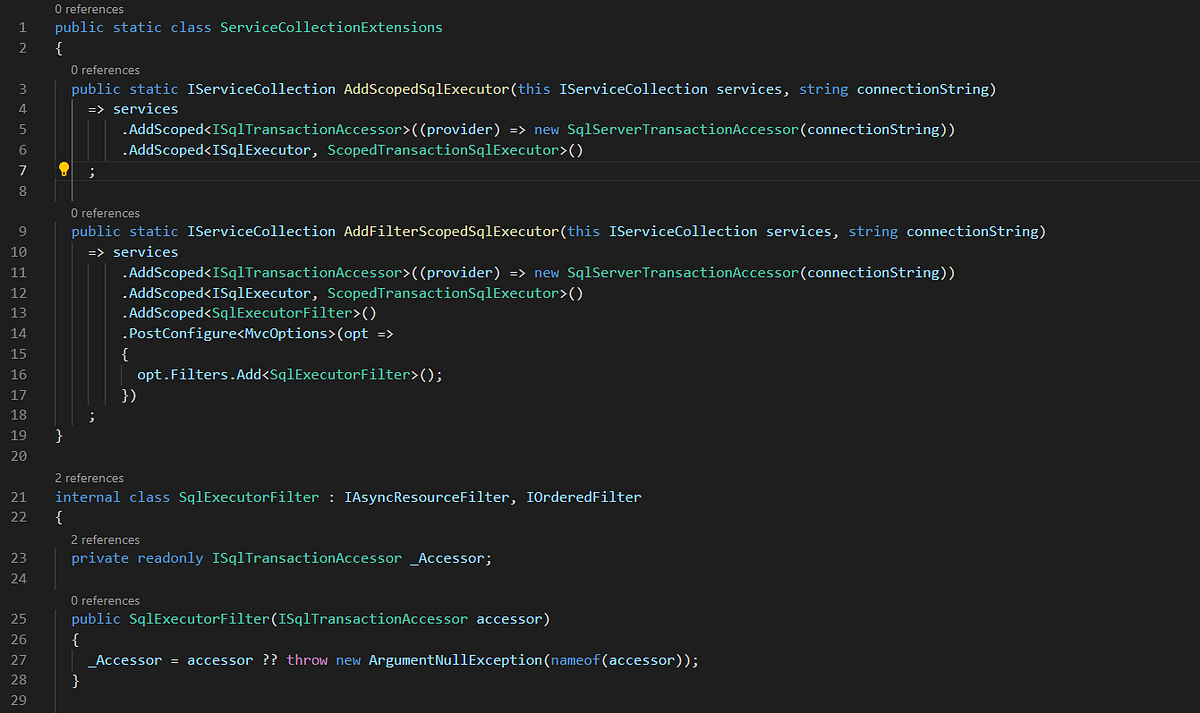Click "0 references" above the SqlExecutorFilter constructor
Screen dimensions: 1200x713
tap(104, 600)
